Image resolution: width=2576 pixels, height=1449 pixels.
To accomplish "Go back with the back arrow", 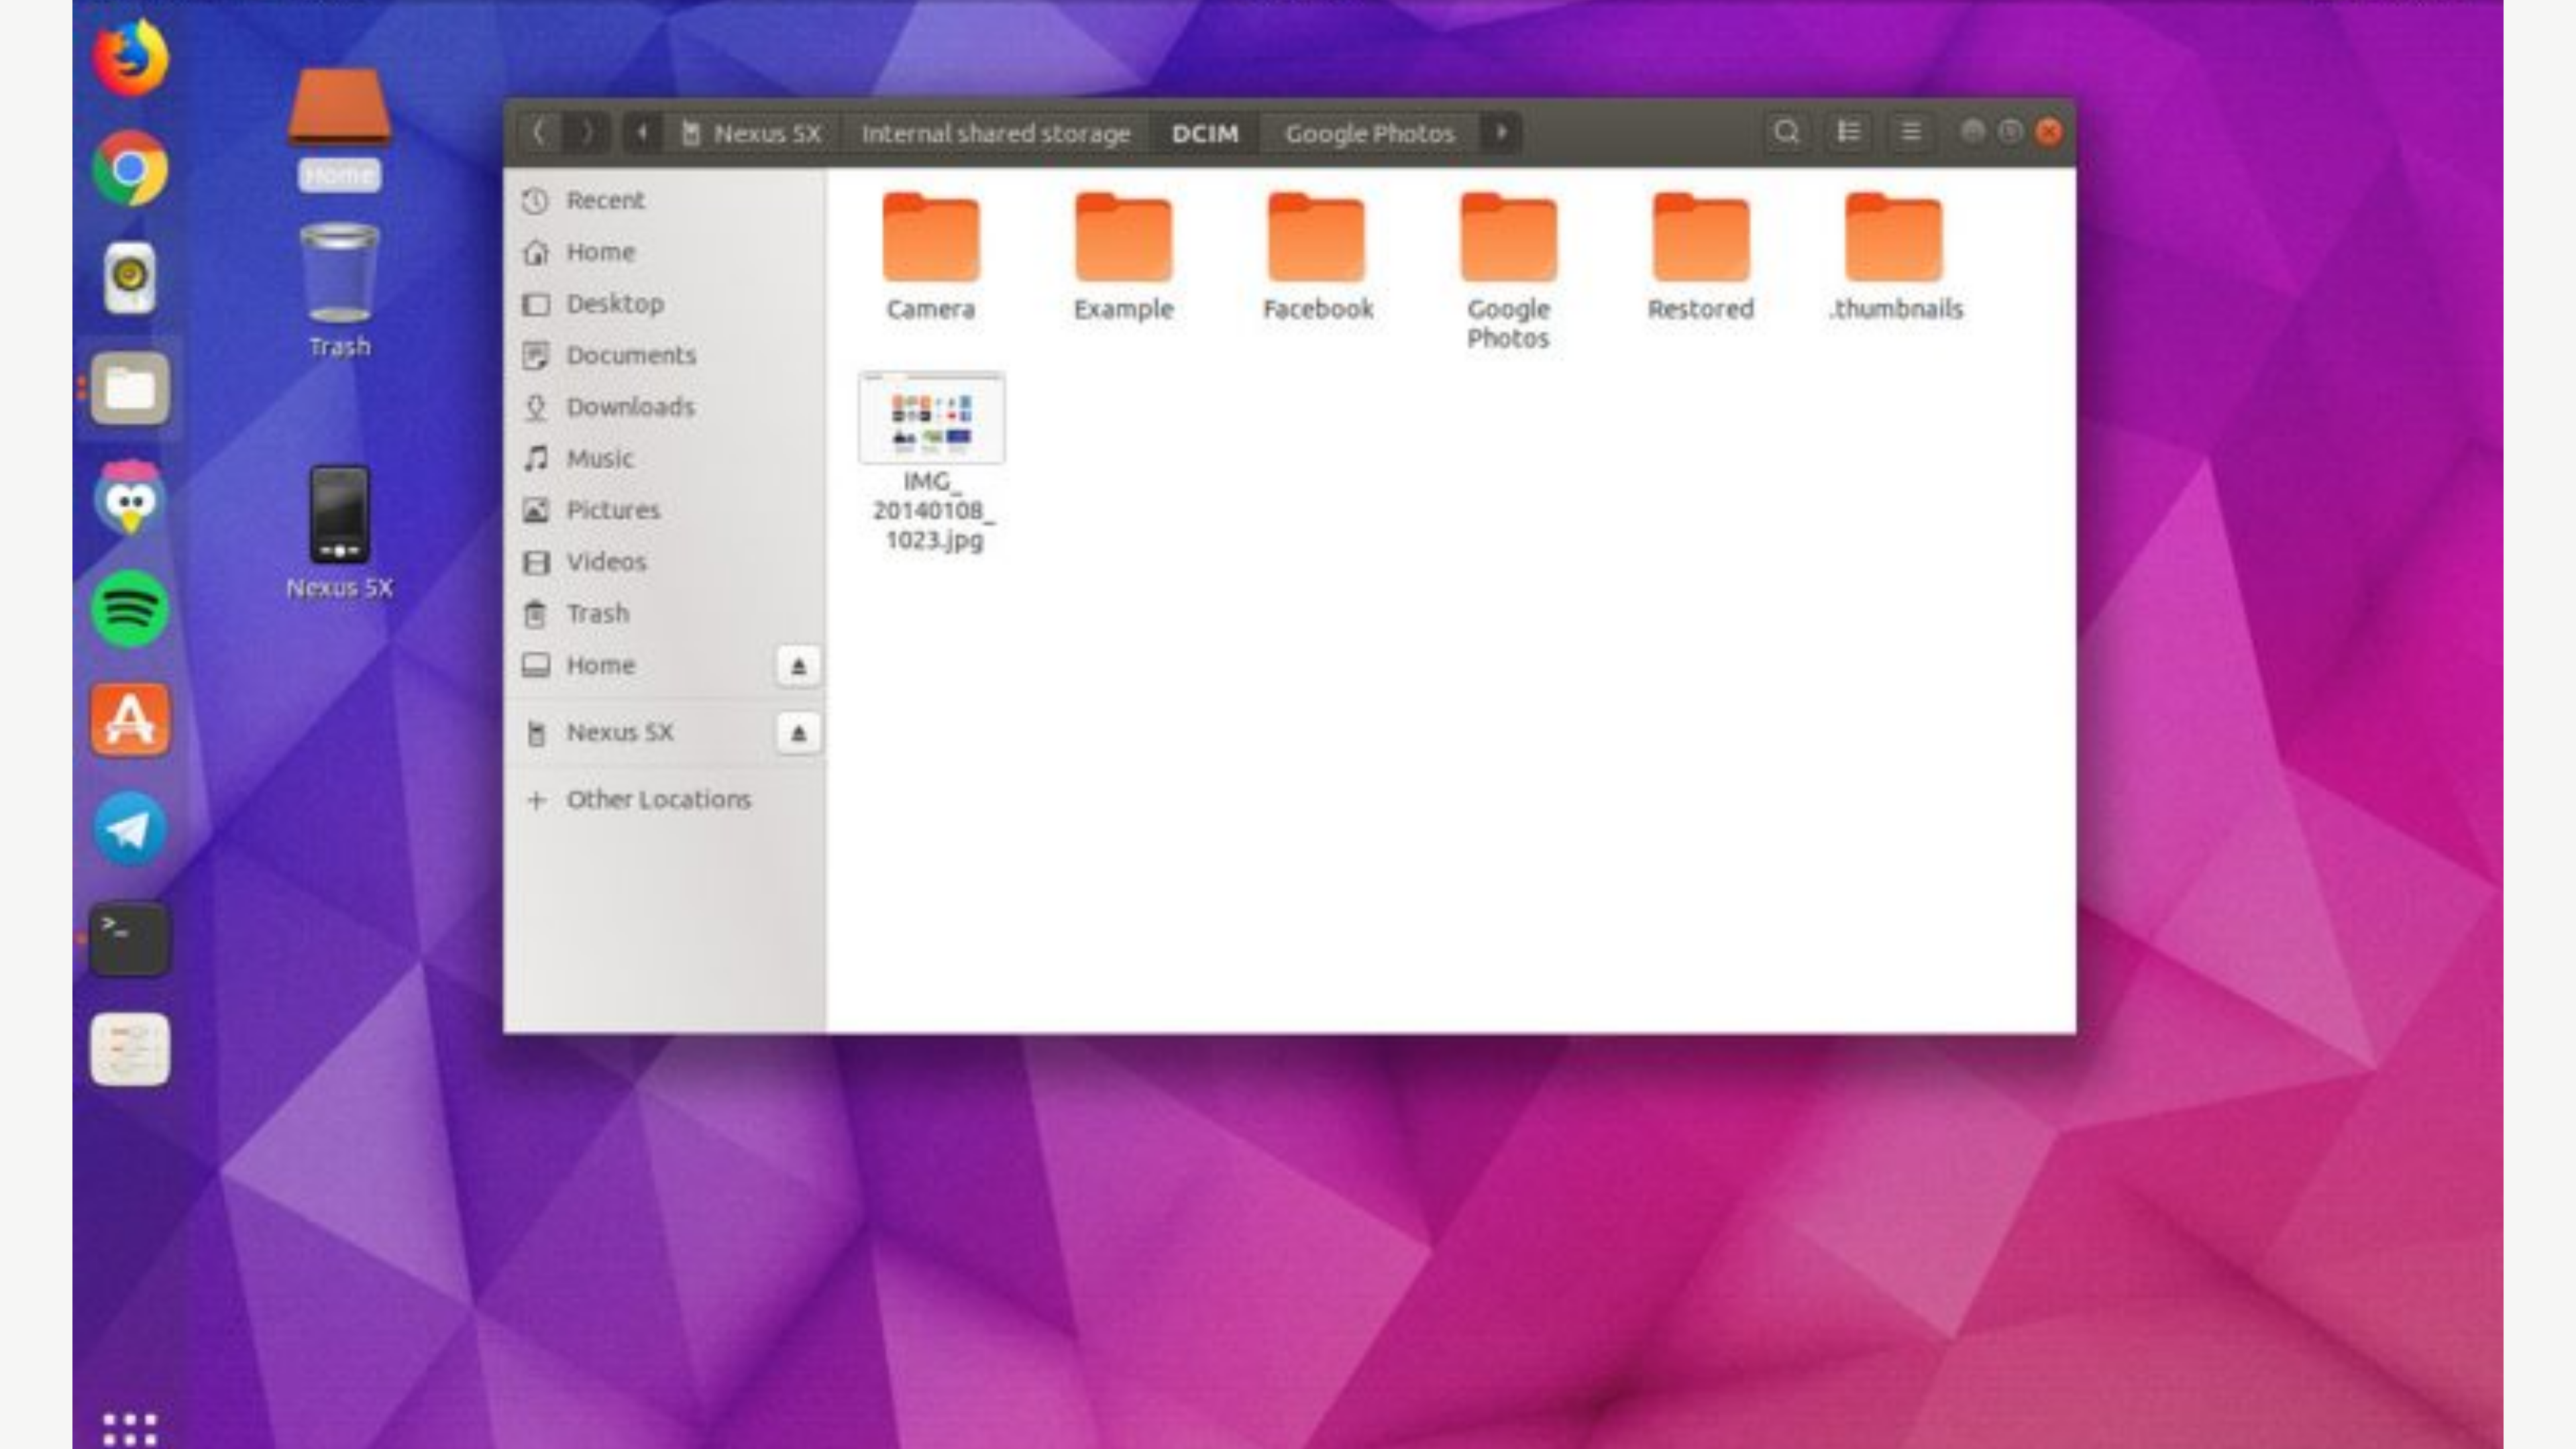I will 540,132.
